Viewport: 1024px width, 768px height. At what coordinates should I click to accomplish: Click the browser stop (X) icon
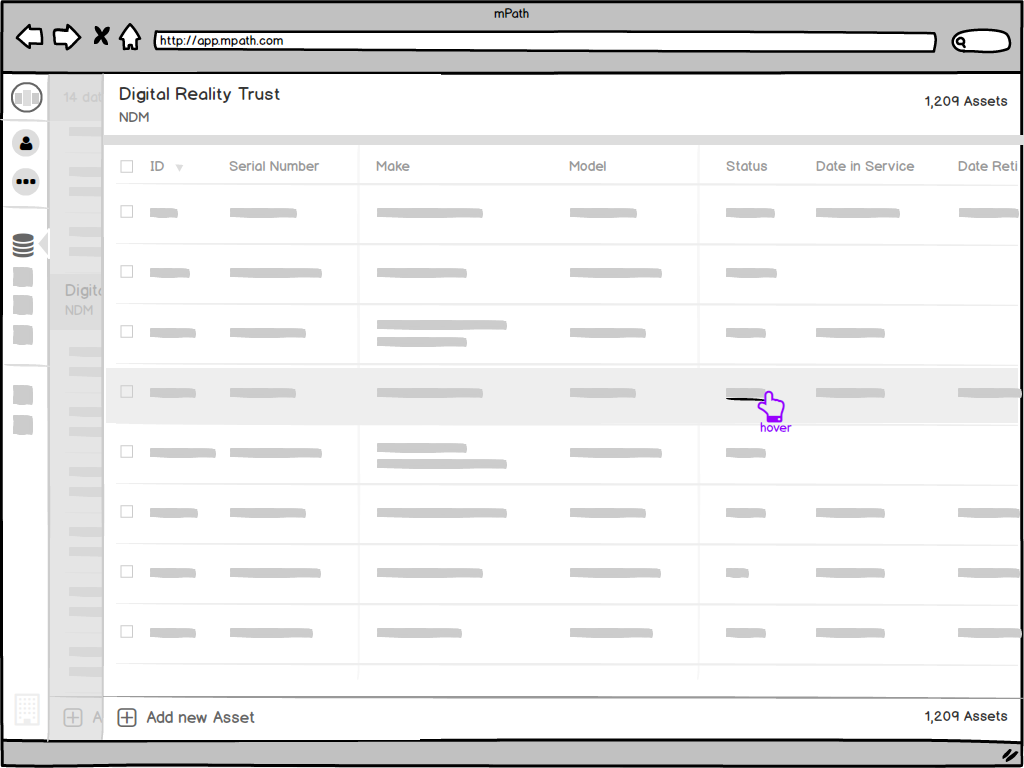pos(100,36)
